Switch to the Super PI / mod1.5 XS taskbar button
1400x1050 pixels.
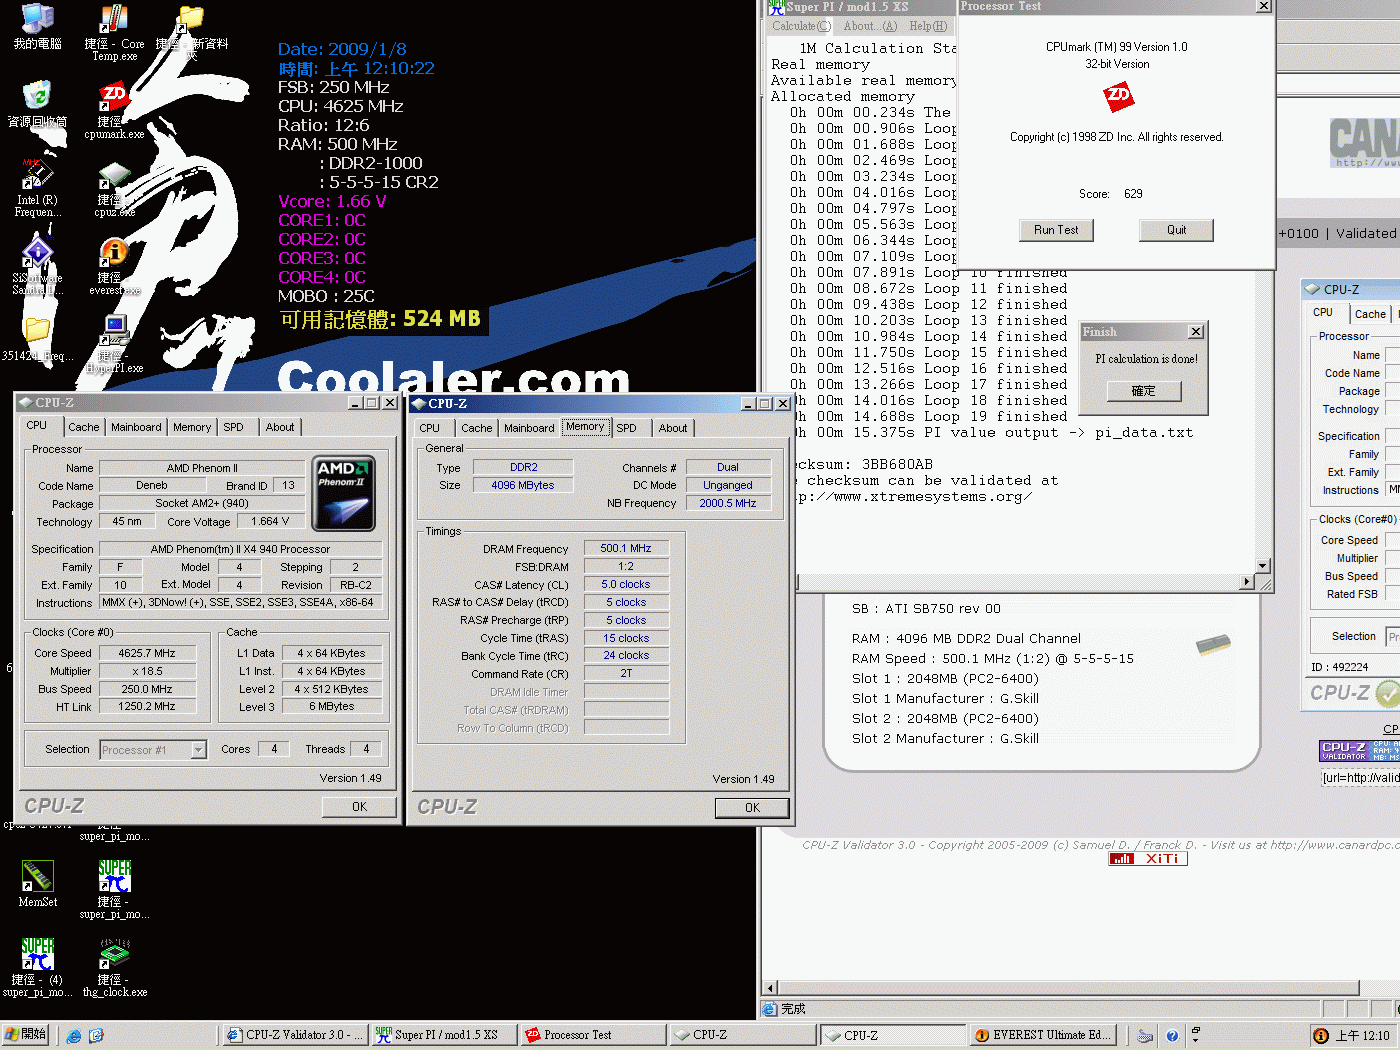pos(444,1035)
